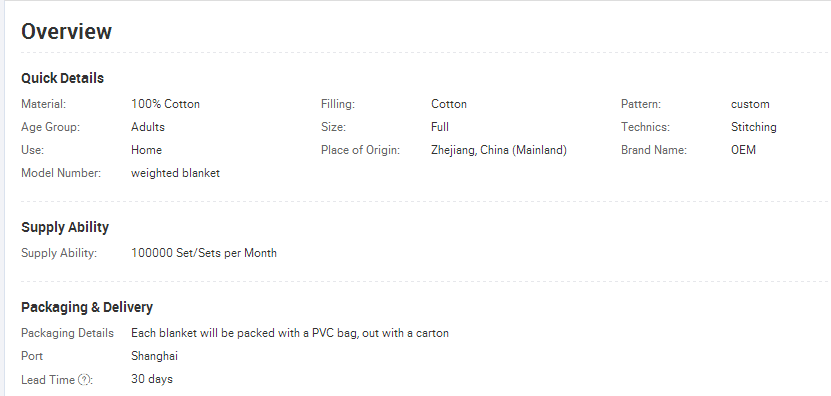Select the 100000 Set/Sets per Month text
831x396 pixels.
(x=204, y=253)
